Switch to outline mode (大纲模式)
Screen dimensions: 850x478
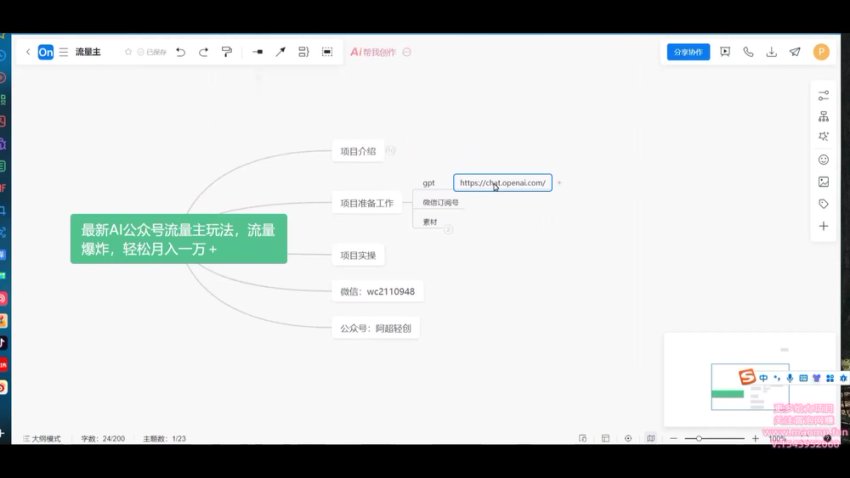click(40, 438)
